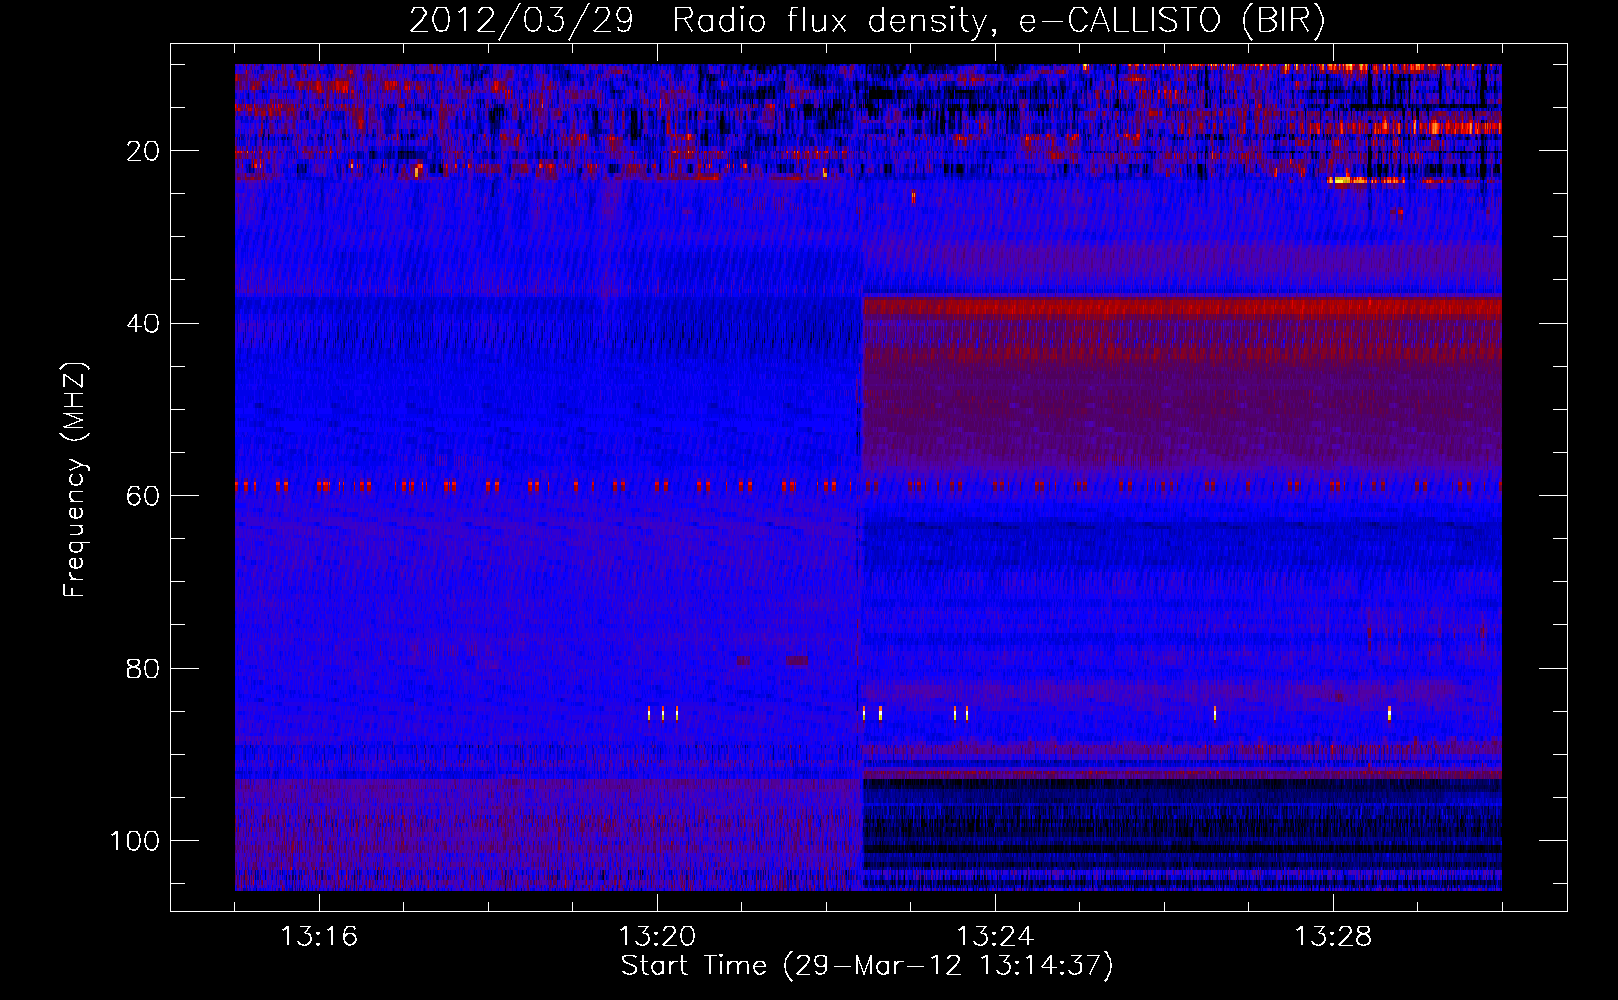
Task: Click the 13:24 time tick label
Action: coord(995,937)
